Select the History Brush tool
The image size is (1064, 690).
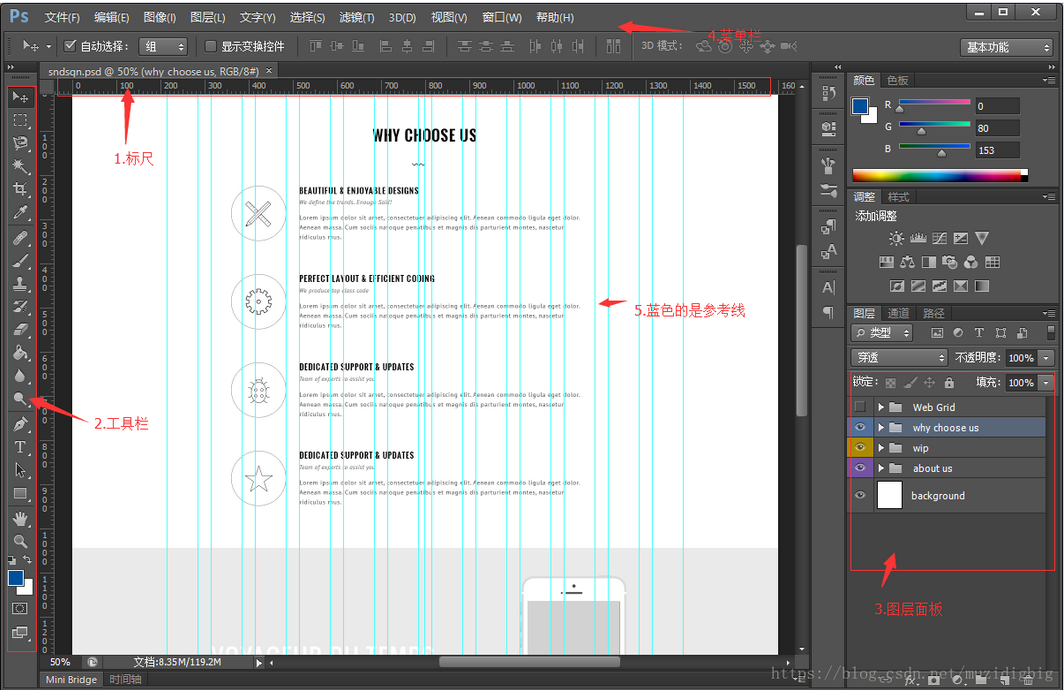(20, 306)
